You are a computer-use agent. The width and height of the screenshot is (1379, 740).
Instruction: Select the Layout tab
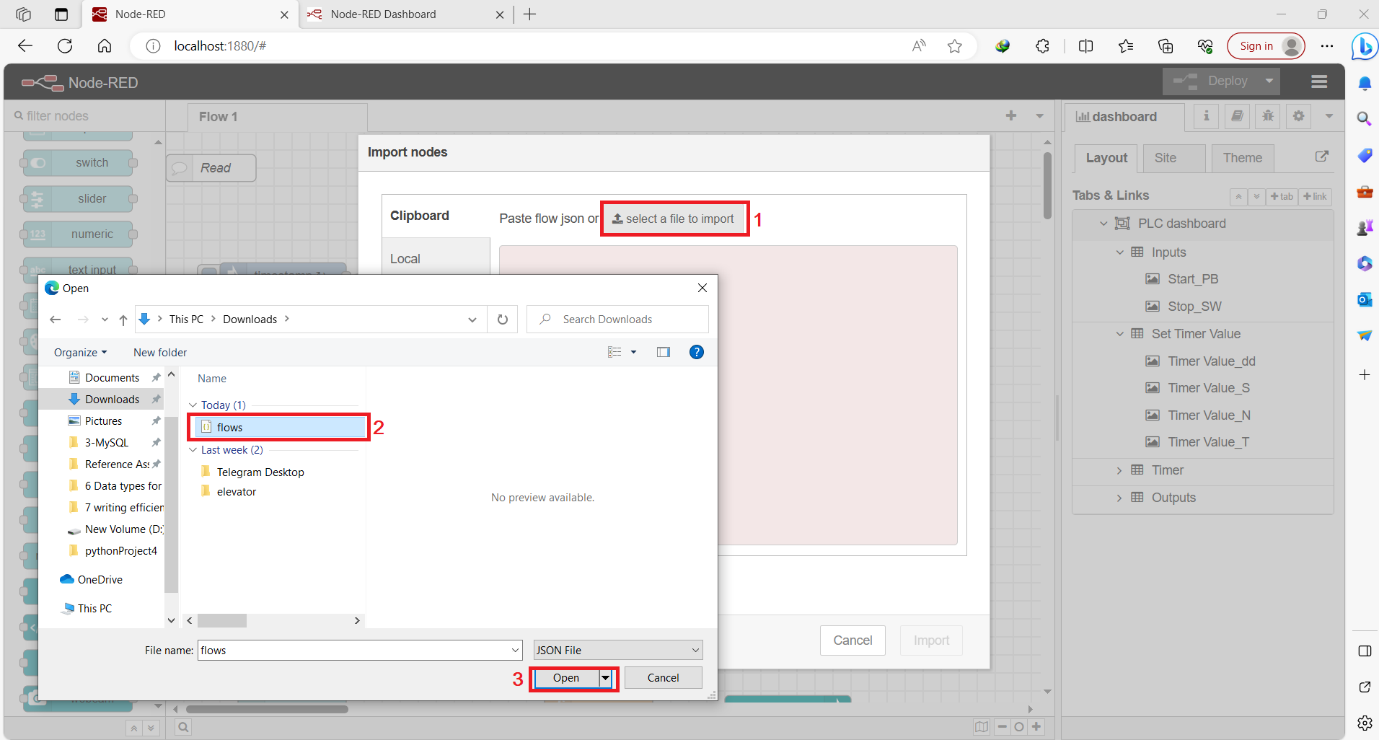point(1107,158)
